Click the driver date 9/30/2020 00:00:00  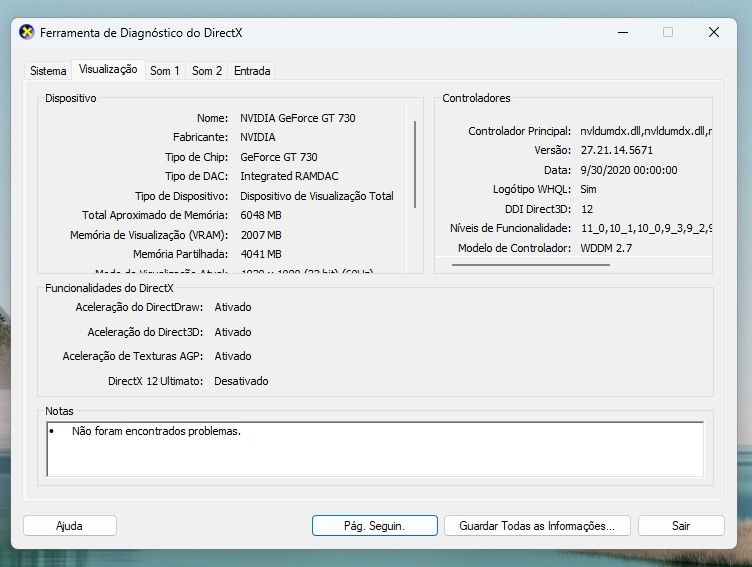coord(629,170)
